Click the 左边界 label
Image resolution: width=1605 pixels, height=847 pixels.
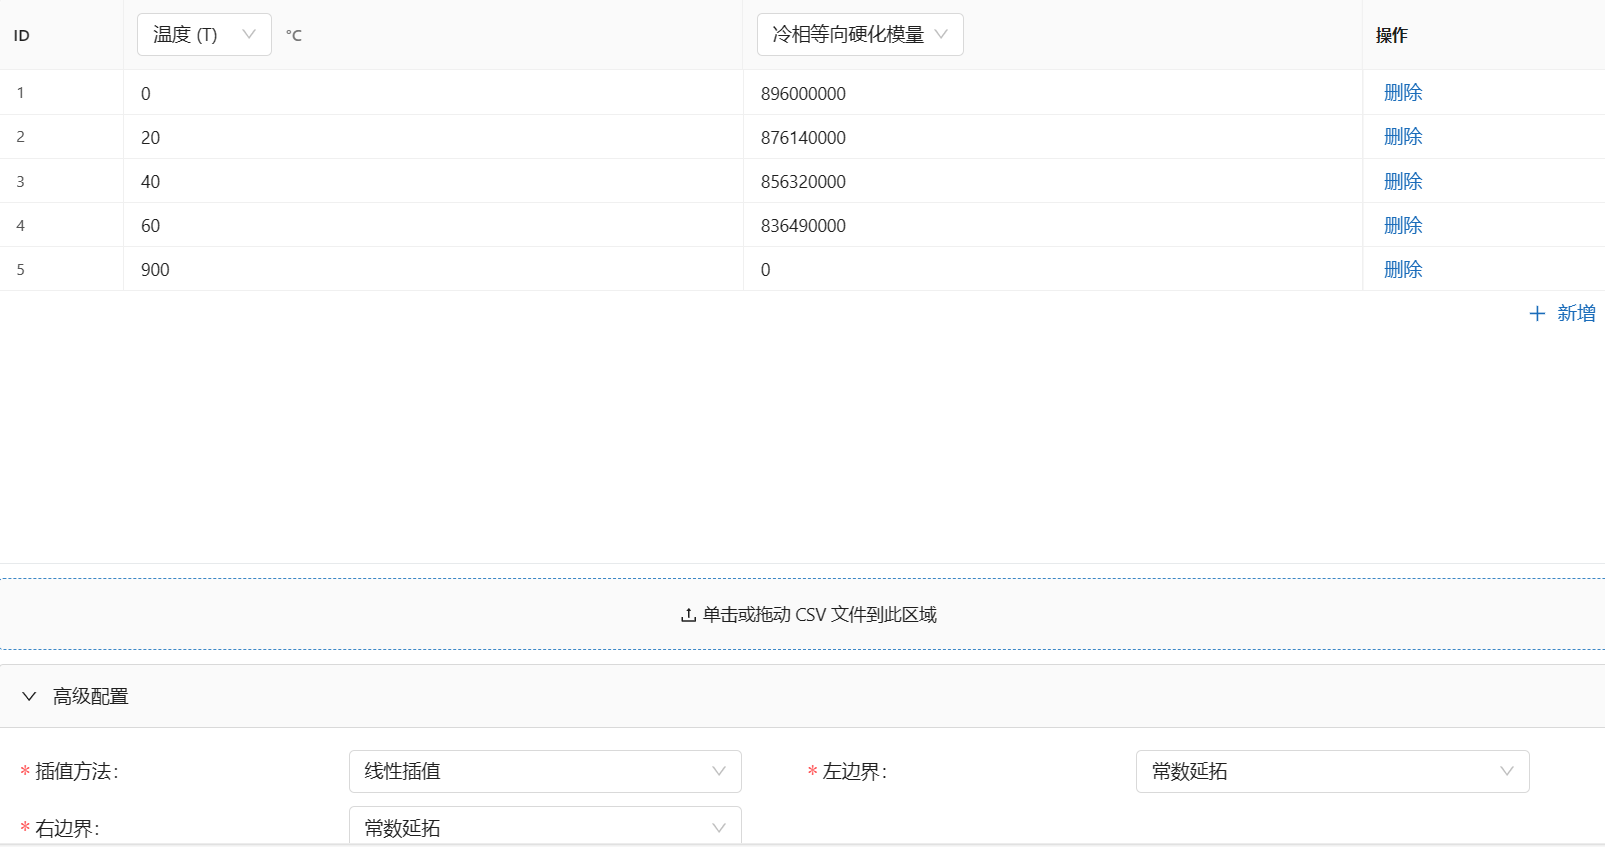(854, 772)
